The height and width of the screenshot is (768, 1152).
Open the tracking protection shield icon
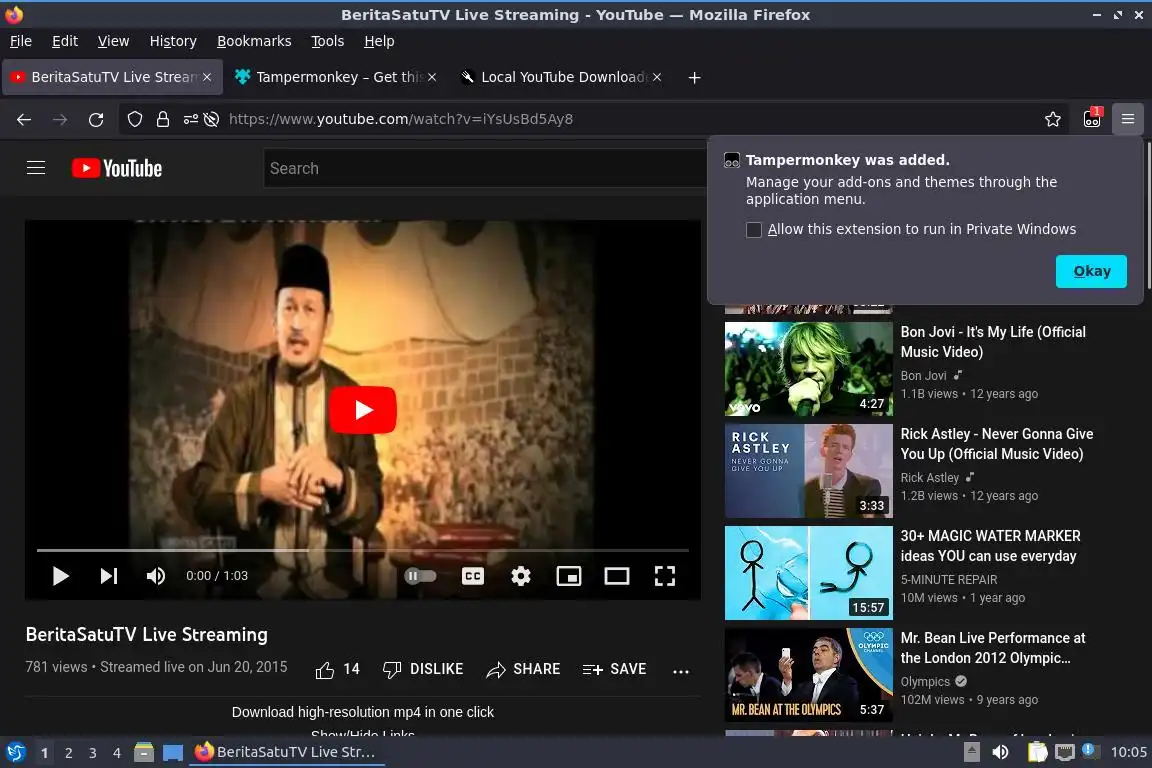point(134,119)
